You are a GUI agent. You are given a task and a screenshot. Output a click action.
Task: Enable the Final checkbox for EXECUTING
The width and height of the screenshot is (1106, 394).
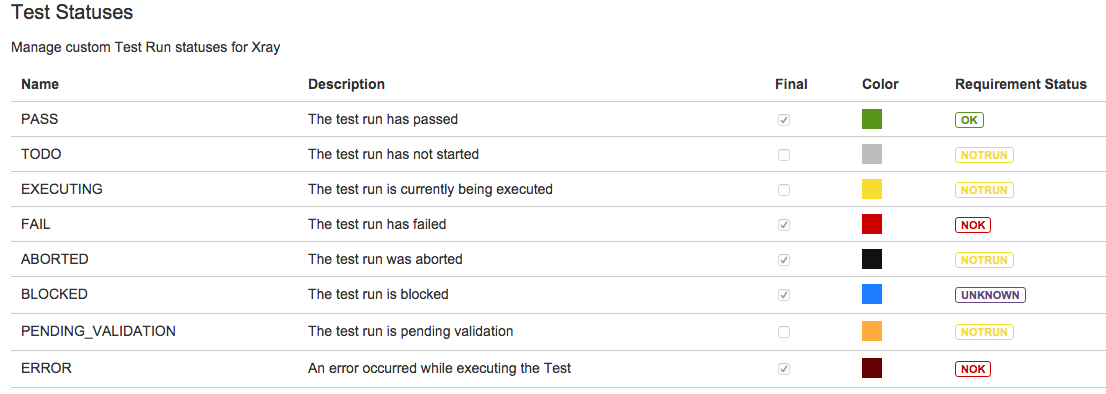(x=784, y=190)
